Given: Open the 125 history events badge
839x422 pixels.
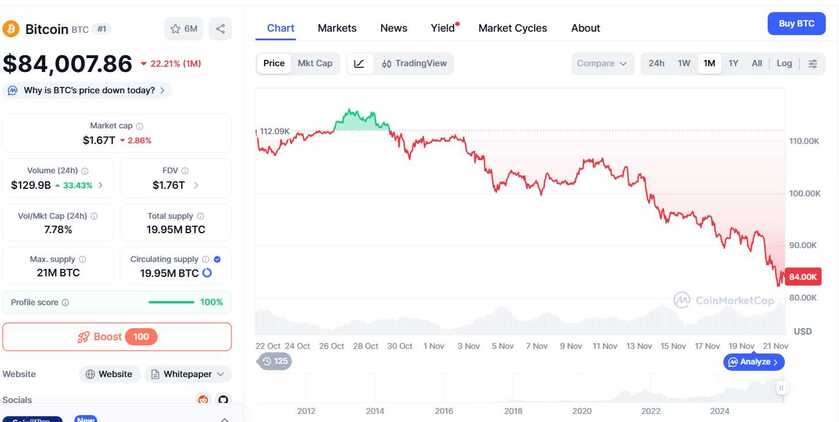Looking at the screenshot, I should point(275,361).
